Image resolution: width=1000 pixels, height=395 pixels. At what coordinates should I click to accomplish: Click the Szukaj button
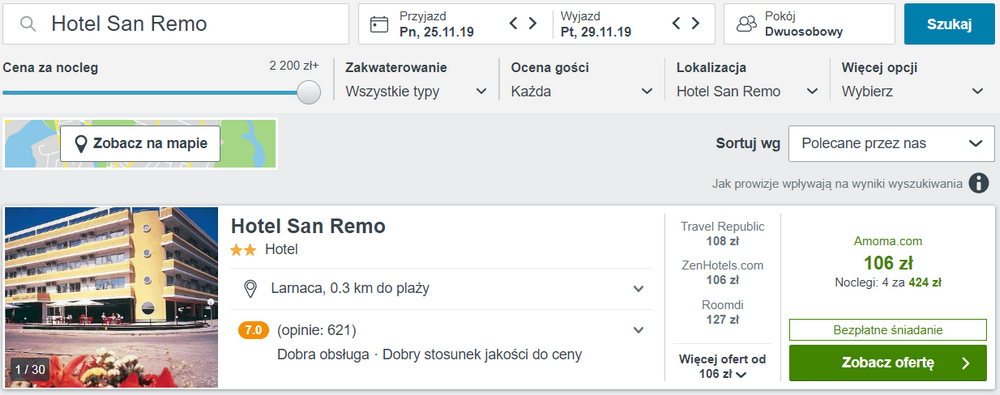coord(949,24)
